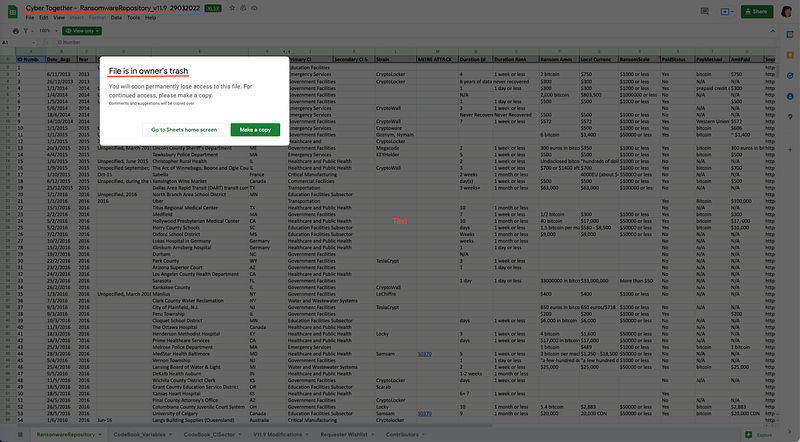Switch to the CodeBook_CISector sheet tab
Image resolution: width=800 pixels, height=442 pixels.
point(209,435)
